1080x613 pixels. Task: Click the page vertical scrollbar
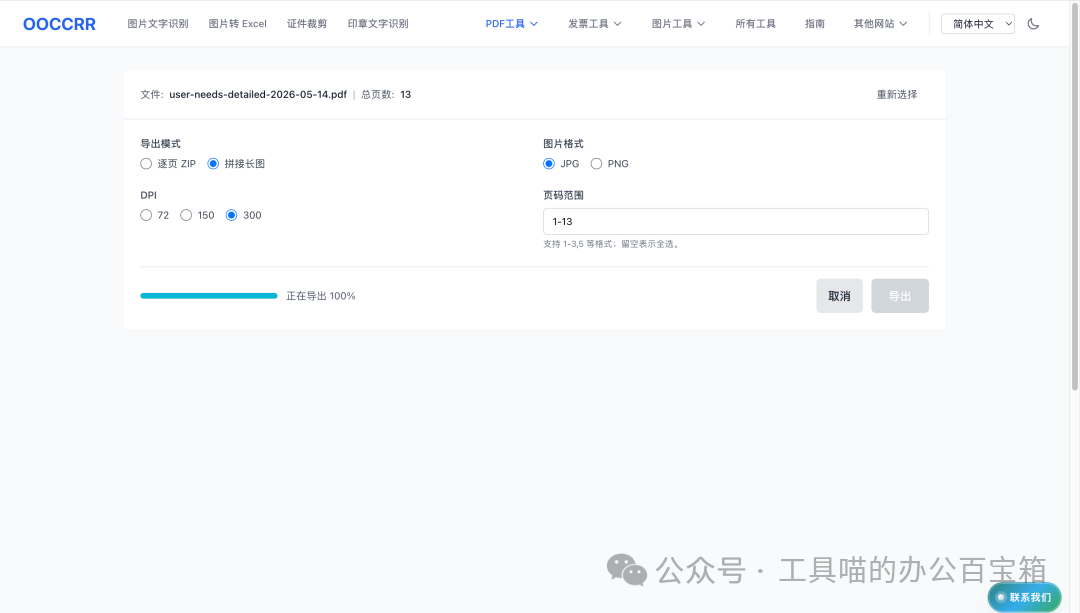[x=1074, y=196]
